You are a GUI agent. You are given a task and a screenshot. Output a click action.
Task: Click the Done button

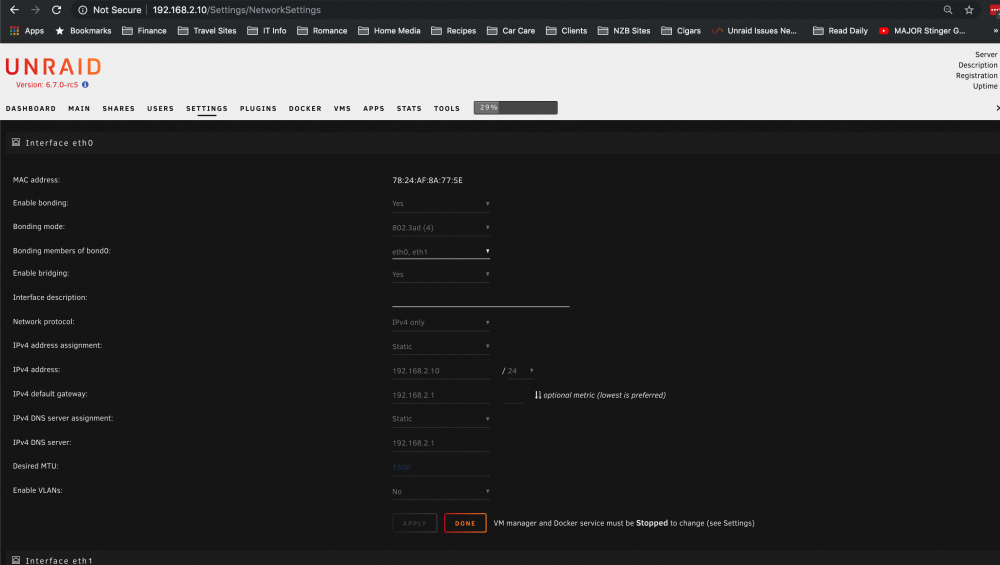[465, 523]
